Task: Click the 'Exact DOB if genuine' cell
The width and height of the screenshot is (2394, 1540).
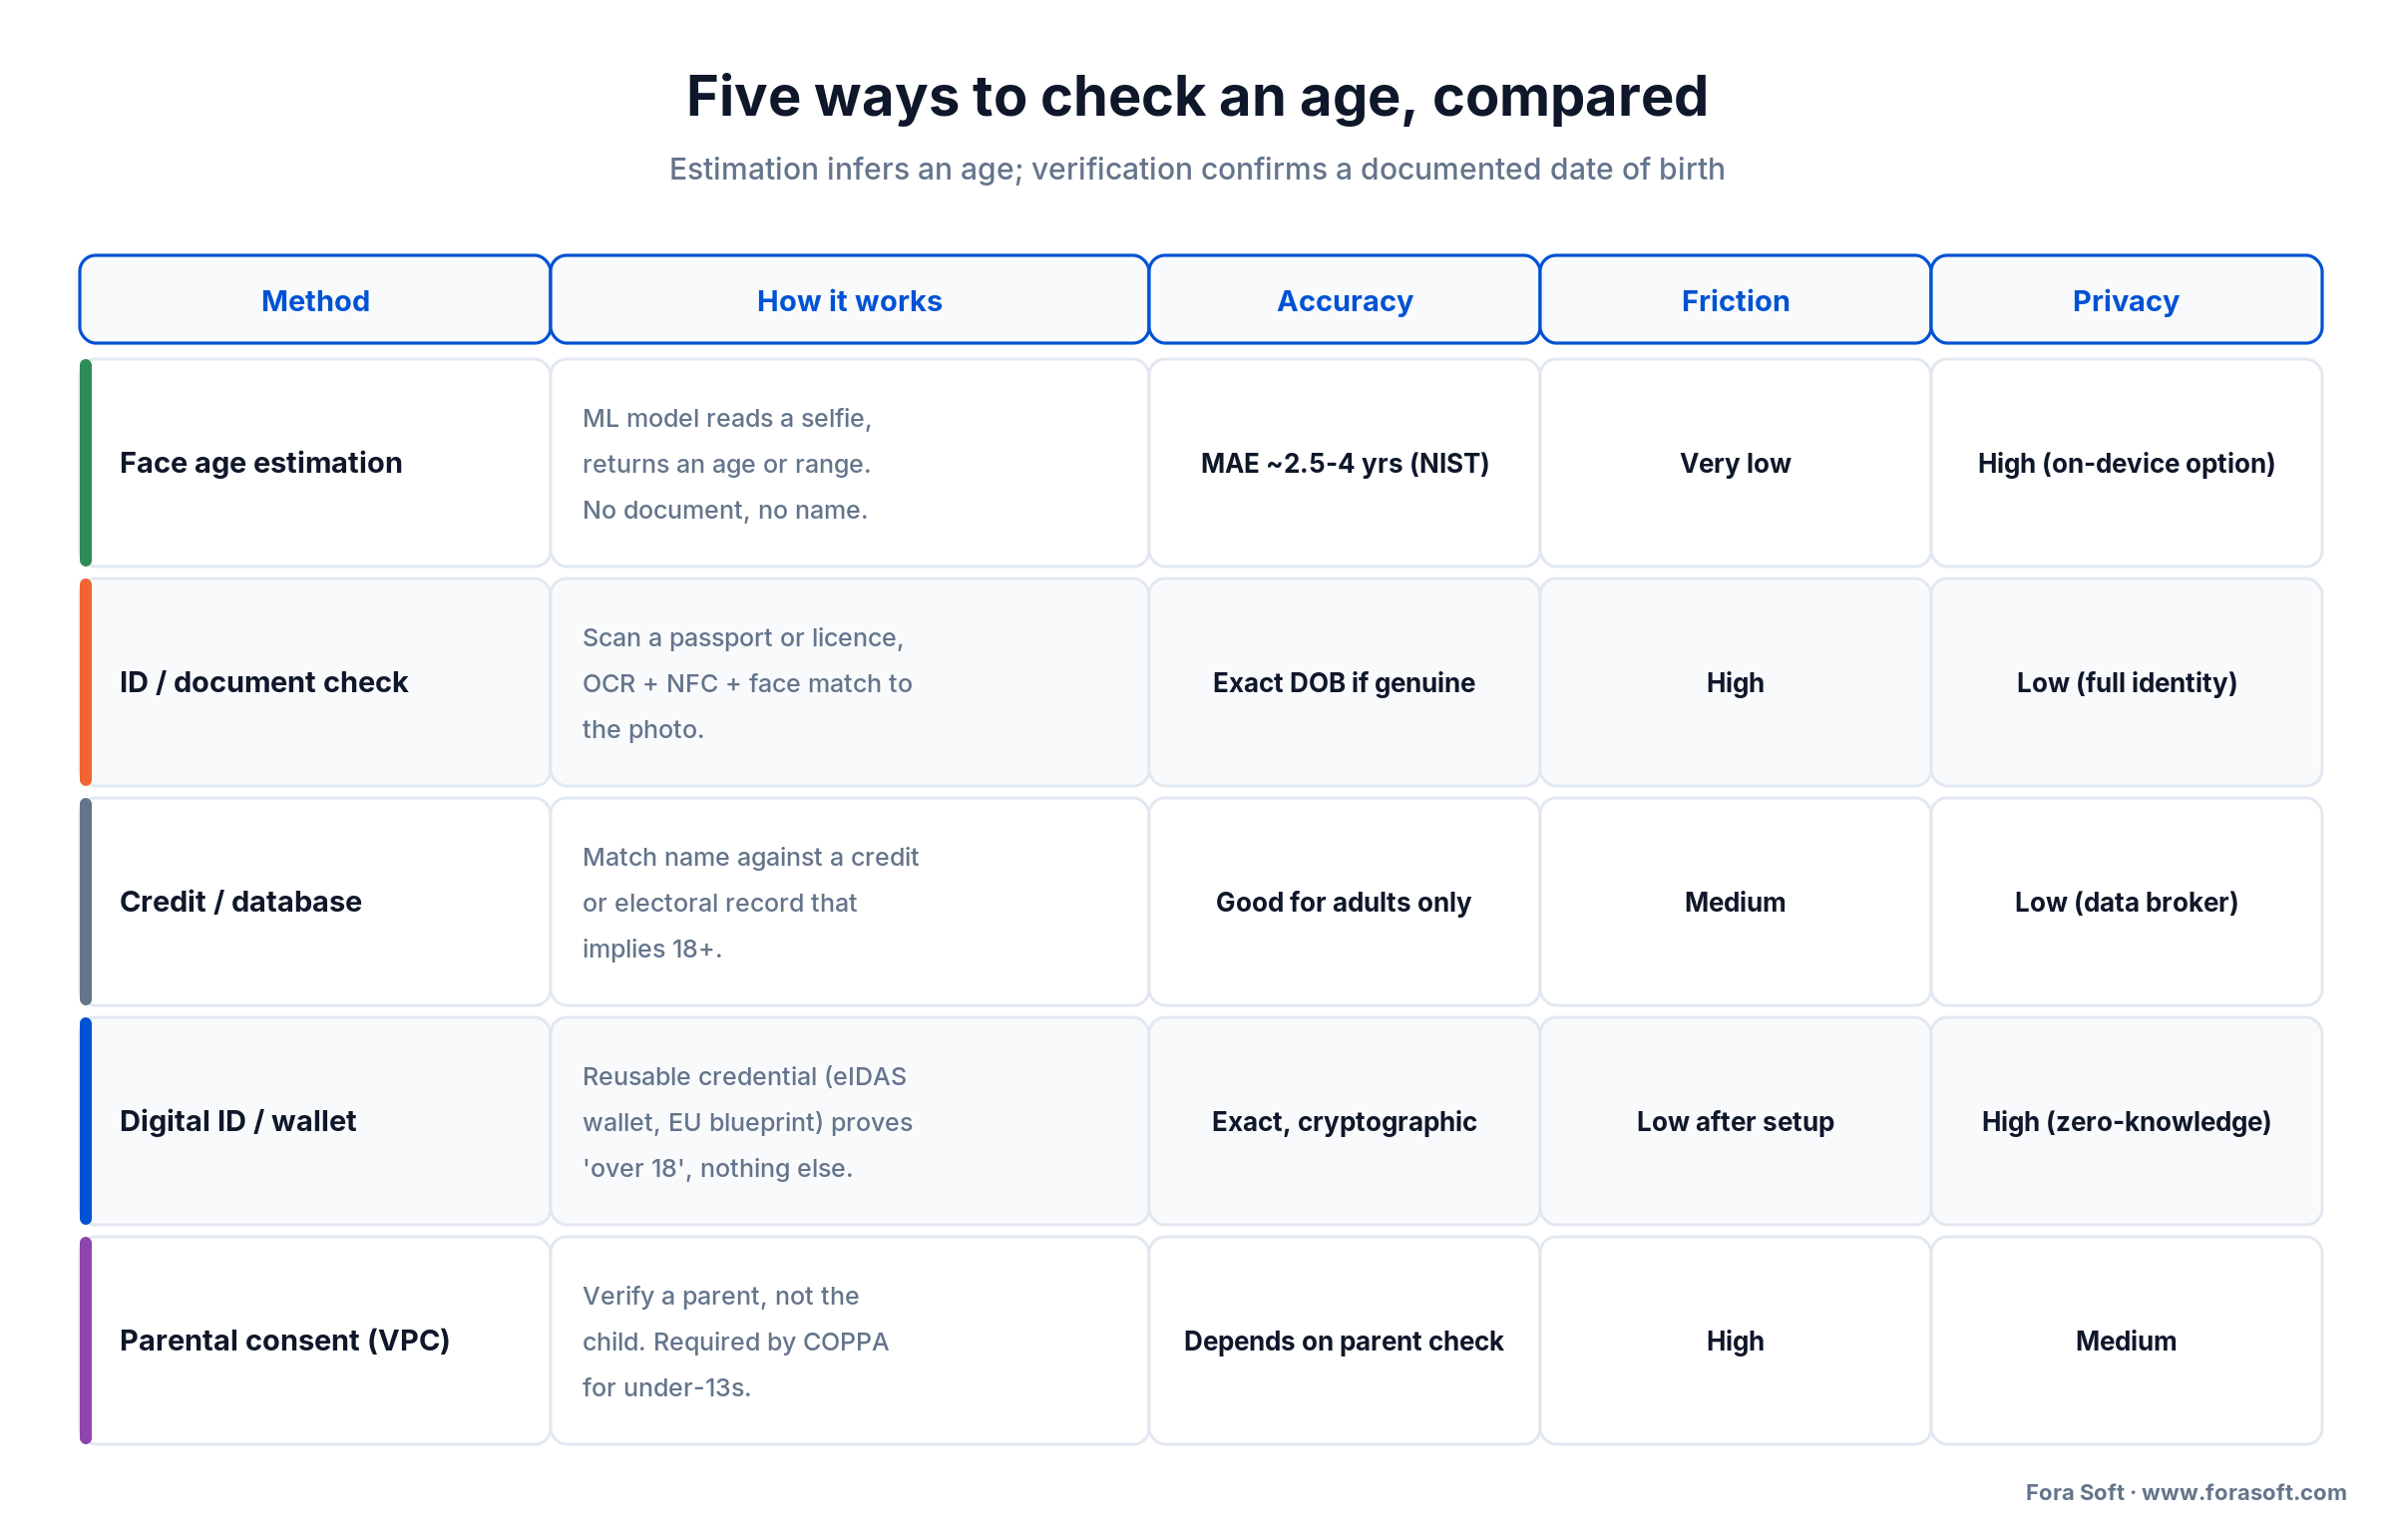Action: click(1344, 682)
